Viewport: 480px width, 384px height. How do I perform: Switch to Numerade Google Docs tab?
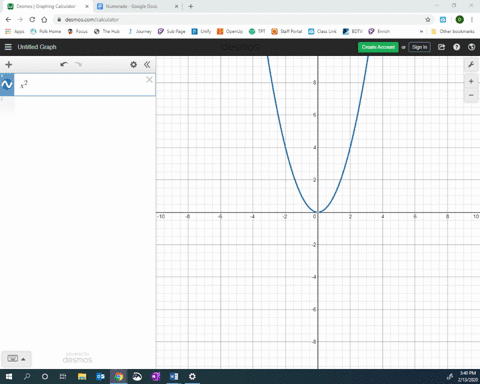click(x=131, y=6)
